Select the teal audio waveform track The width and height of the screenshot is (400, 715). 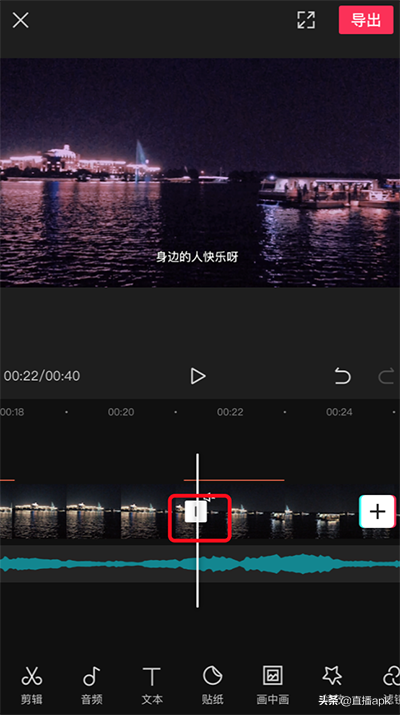tap(200, 564)
